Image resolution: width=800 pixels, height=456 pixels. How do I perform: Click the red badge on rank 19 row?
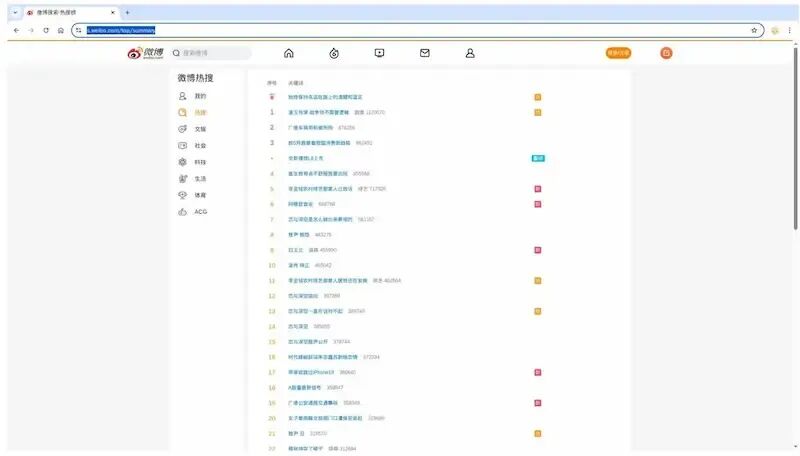[538, 403]
